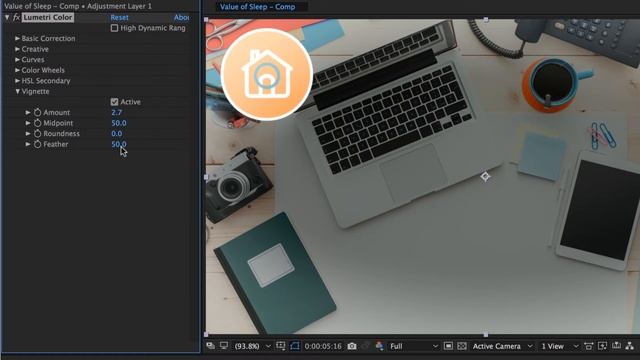Click the Roundness value 0.0
The width and height of the screenshot is (640, 360).
tap(116, 133)
